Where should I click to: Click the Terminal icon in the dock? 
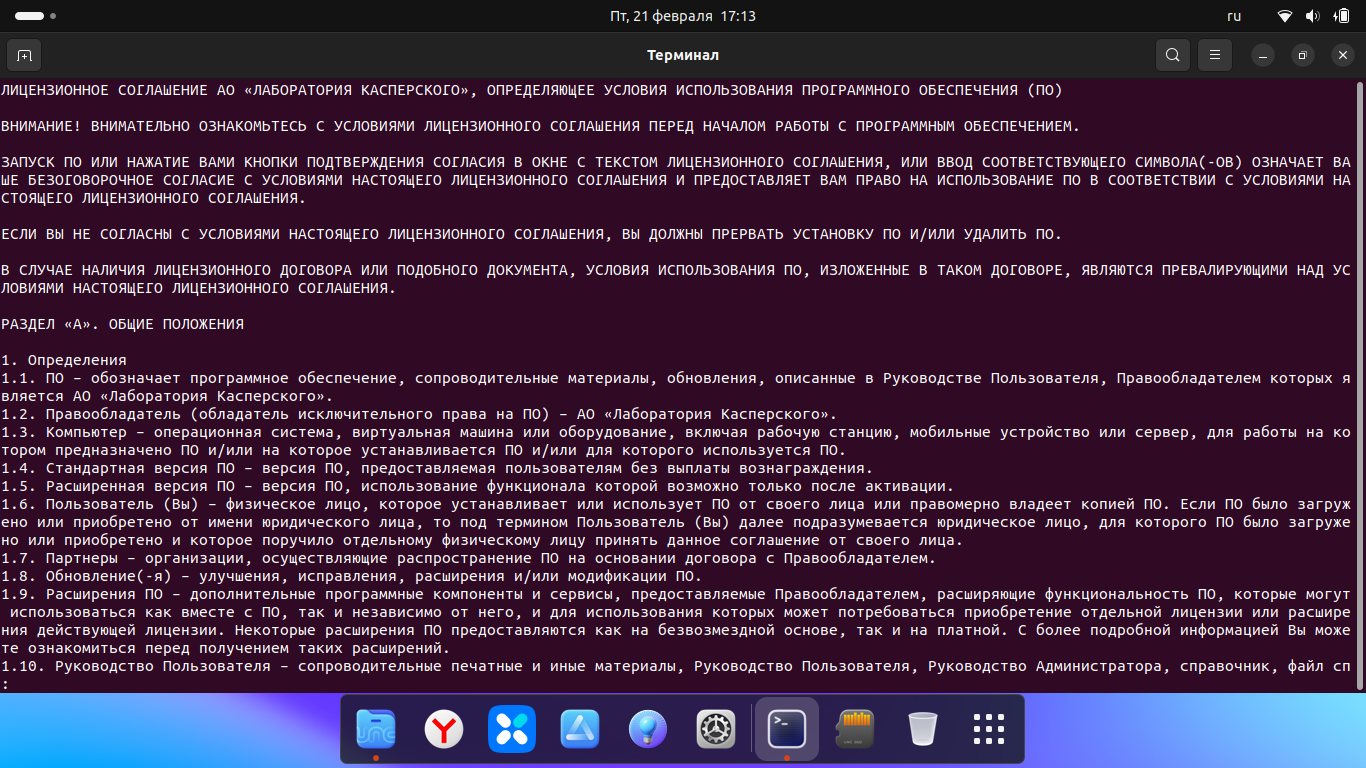[x=787, y=729]
